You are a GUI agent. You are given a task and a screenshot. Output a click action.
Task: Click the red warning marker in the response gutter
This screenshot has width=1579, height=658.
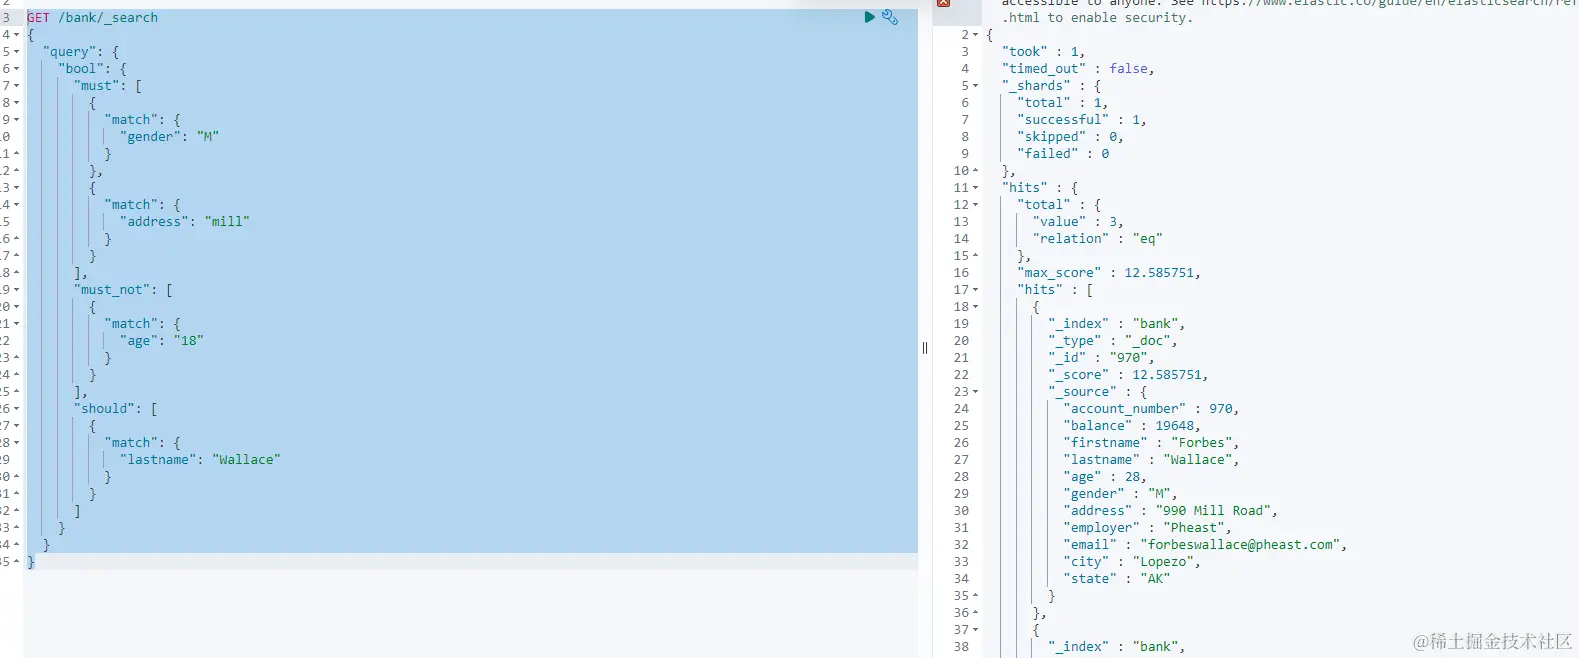pos(942,3)
